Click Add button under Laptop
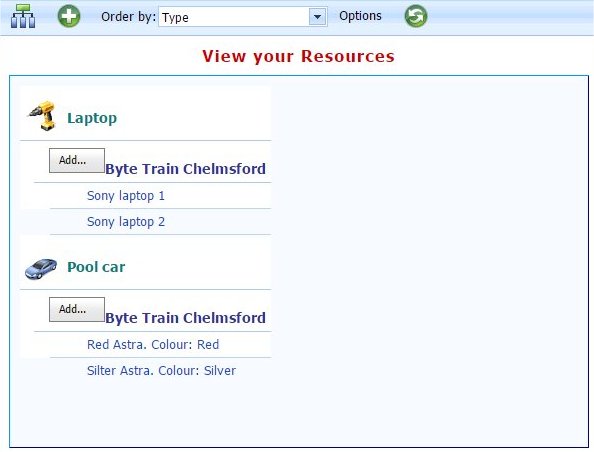594x452 pixels. [x=77, y=160]
